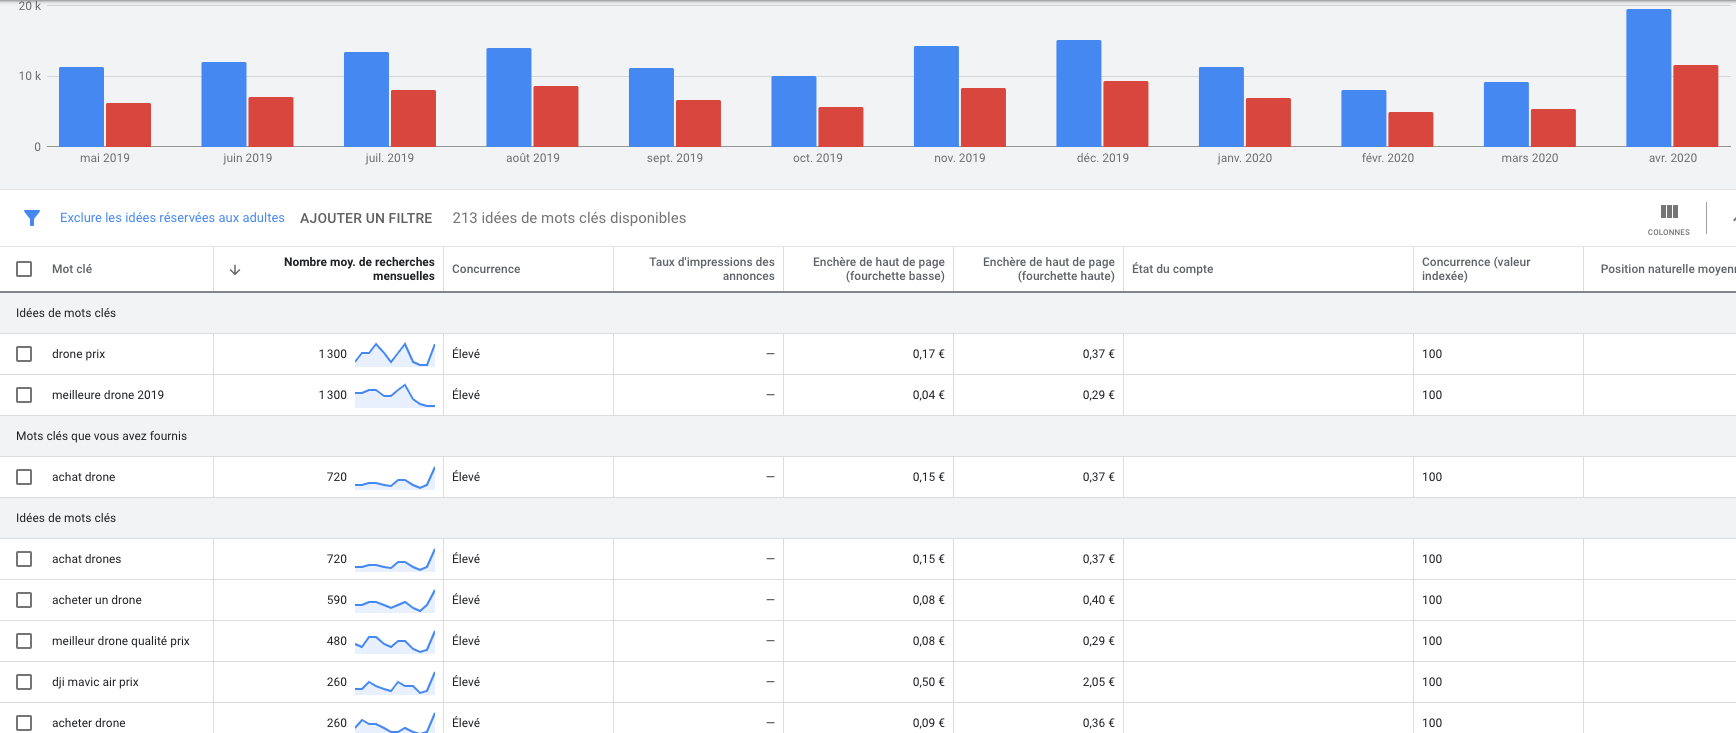Tick the checkbox for achat drones
This screenshot has height=733, width=1736.
click(x=24, y=559)
